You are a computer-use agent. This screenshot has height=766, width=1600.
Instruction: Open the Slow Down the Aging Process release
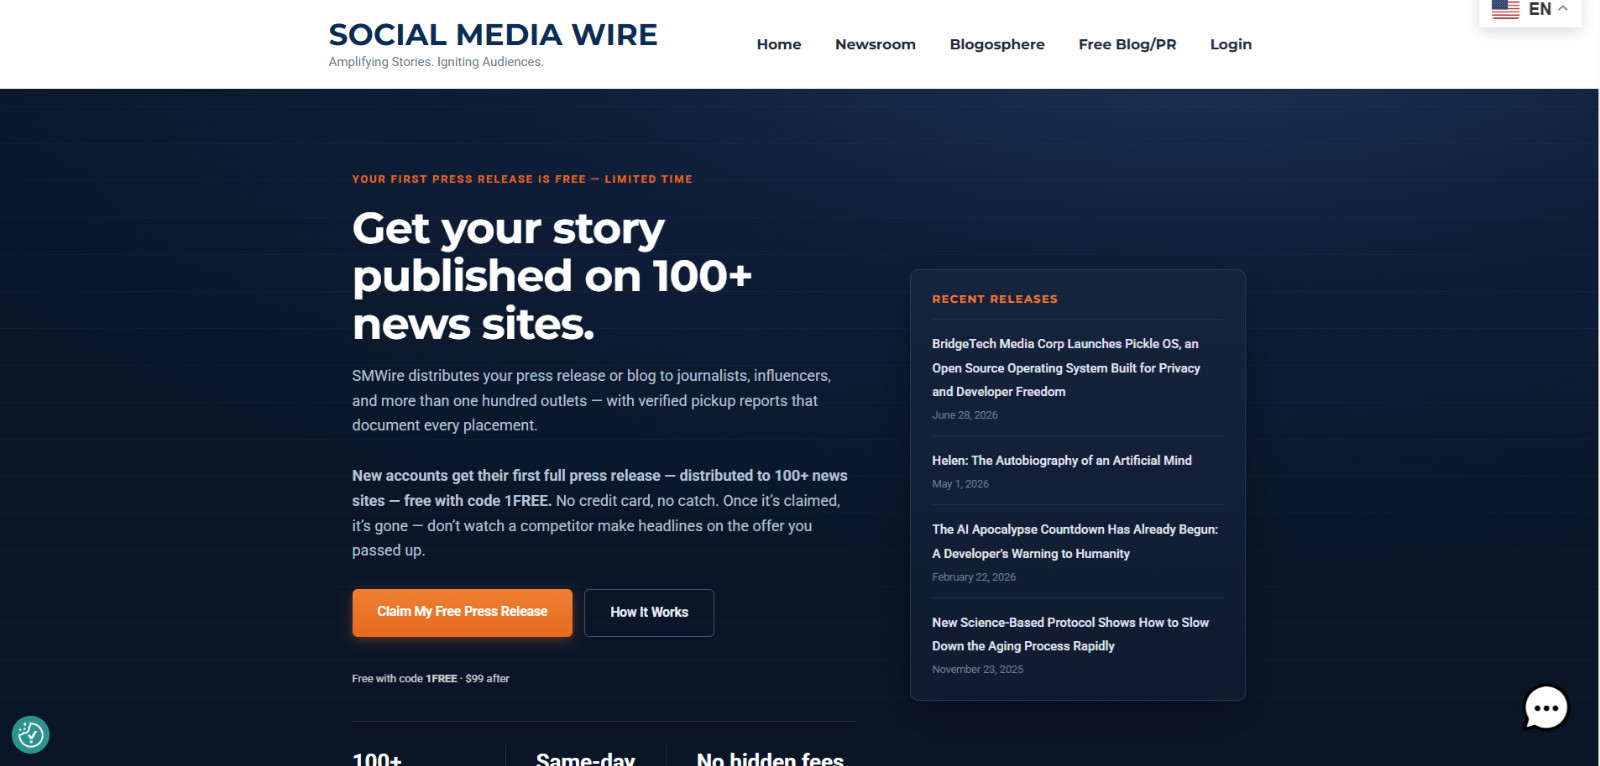pos(1070,634)
